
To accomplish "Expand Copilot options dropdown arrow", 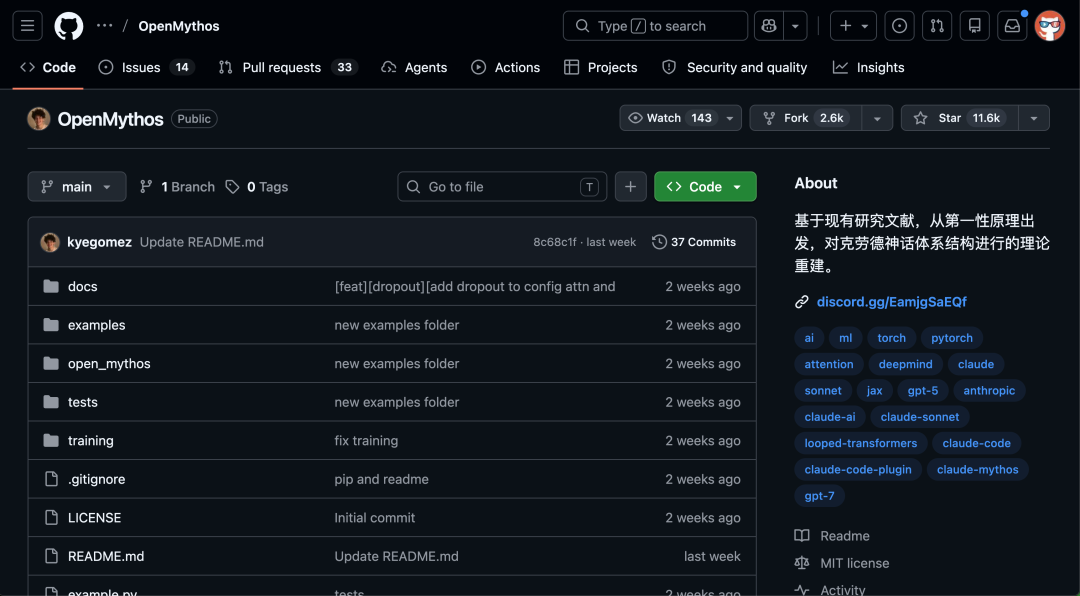I will click(x=795, y=26).
